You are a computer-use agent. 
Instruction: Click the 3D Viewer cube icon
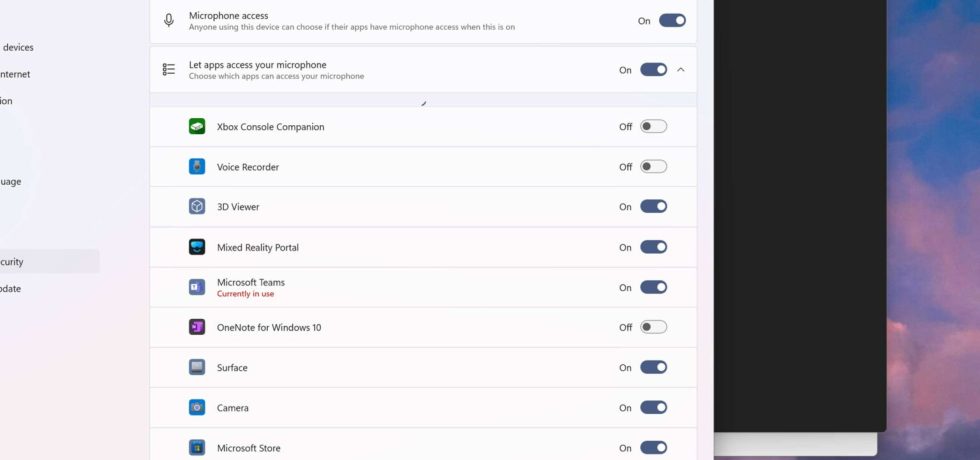(197, 206)
